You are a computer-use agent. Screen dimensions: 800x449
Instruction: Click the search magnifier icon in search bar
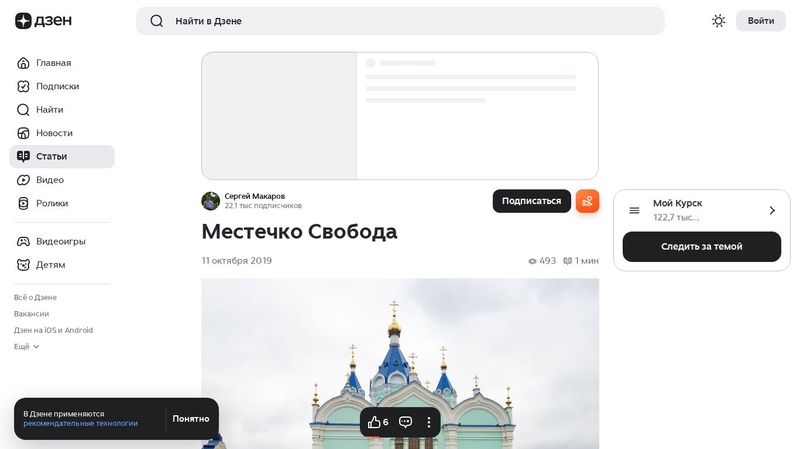pos(157,21)
